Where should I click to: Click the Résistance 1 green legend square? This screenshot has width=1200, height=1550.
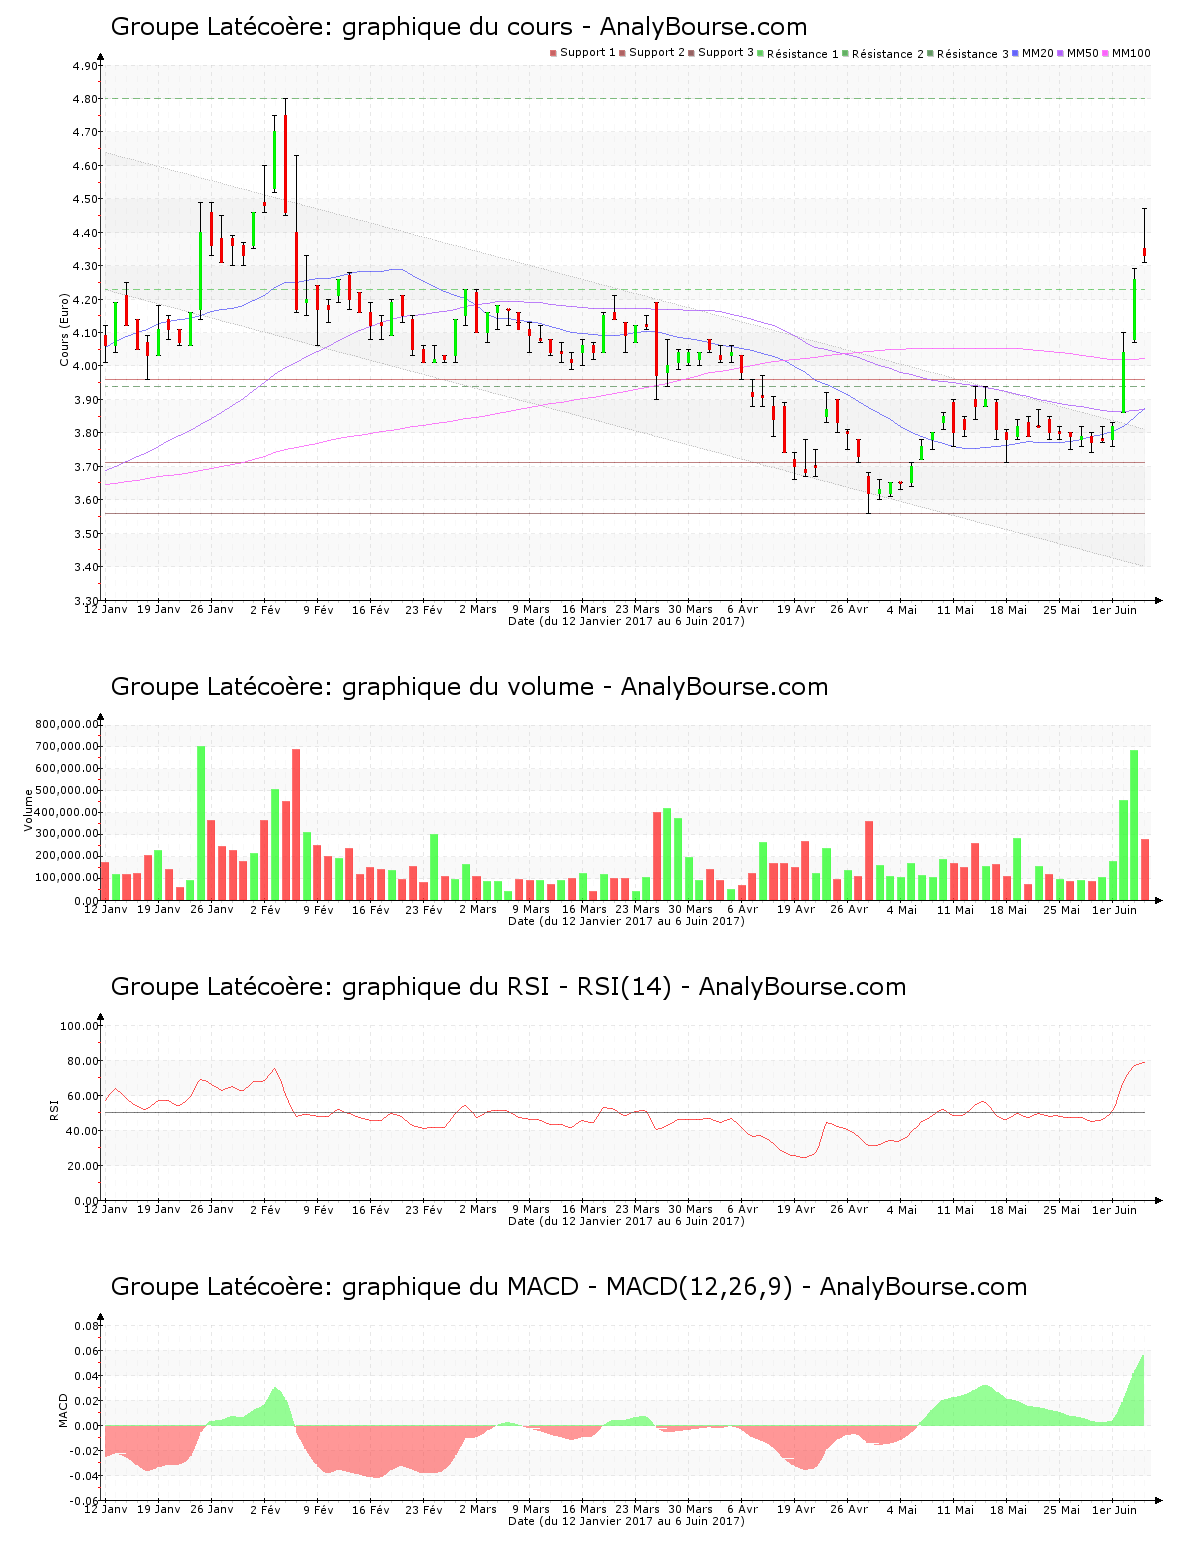[x=761, y=53]
